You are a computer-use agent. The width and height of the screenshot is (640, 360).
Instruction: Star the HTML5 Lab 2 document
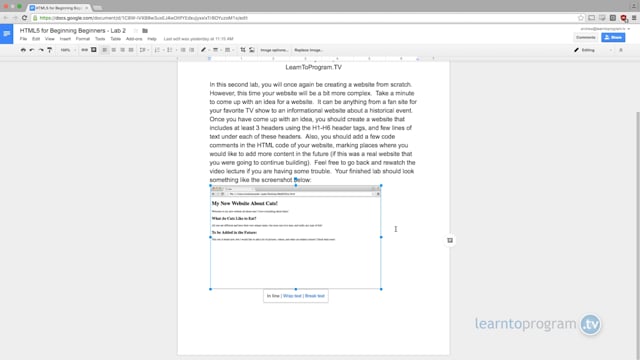tap(136, 31)
